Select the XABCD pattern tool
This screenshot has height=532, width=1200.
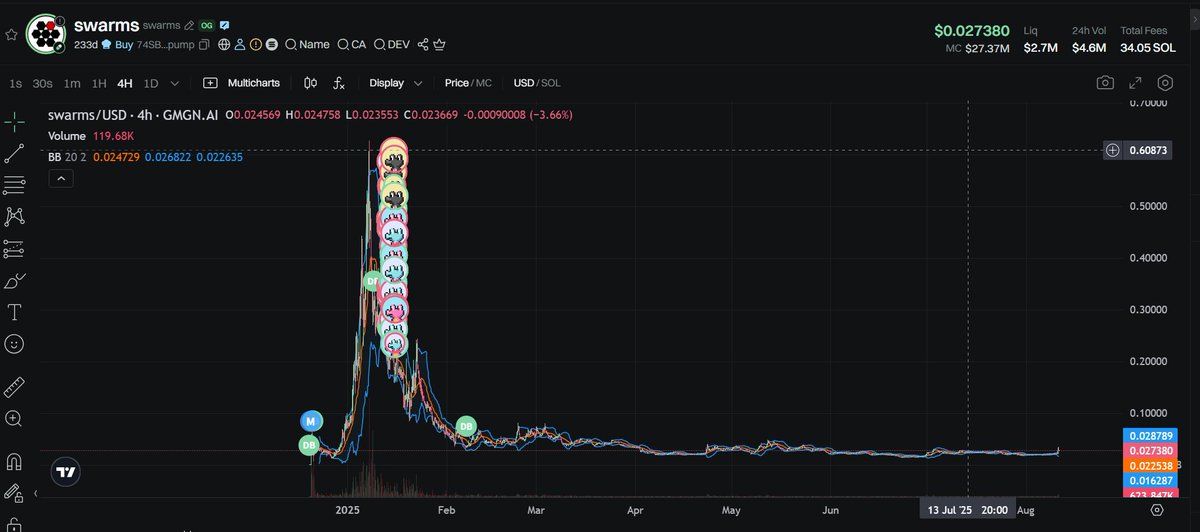point(14,216)
